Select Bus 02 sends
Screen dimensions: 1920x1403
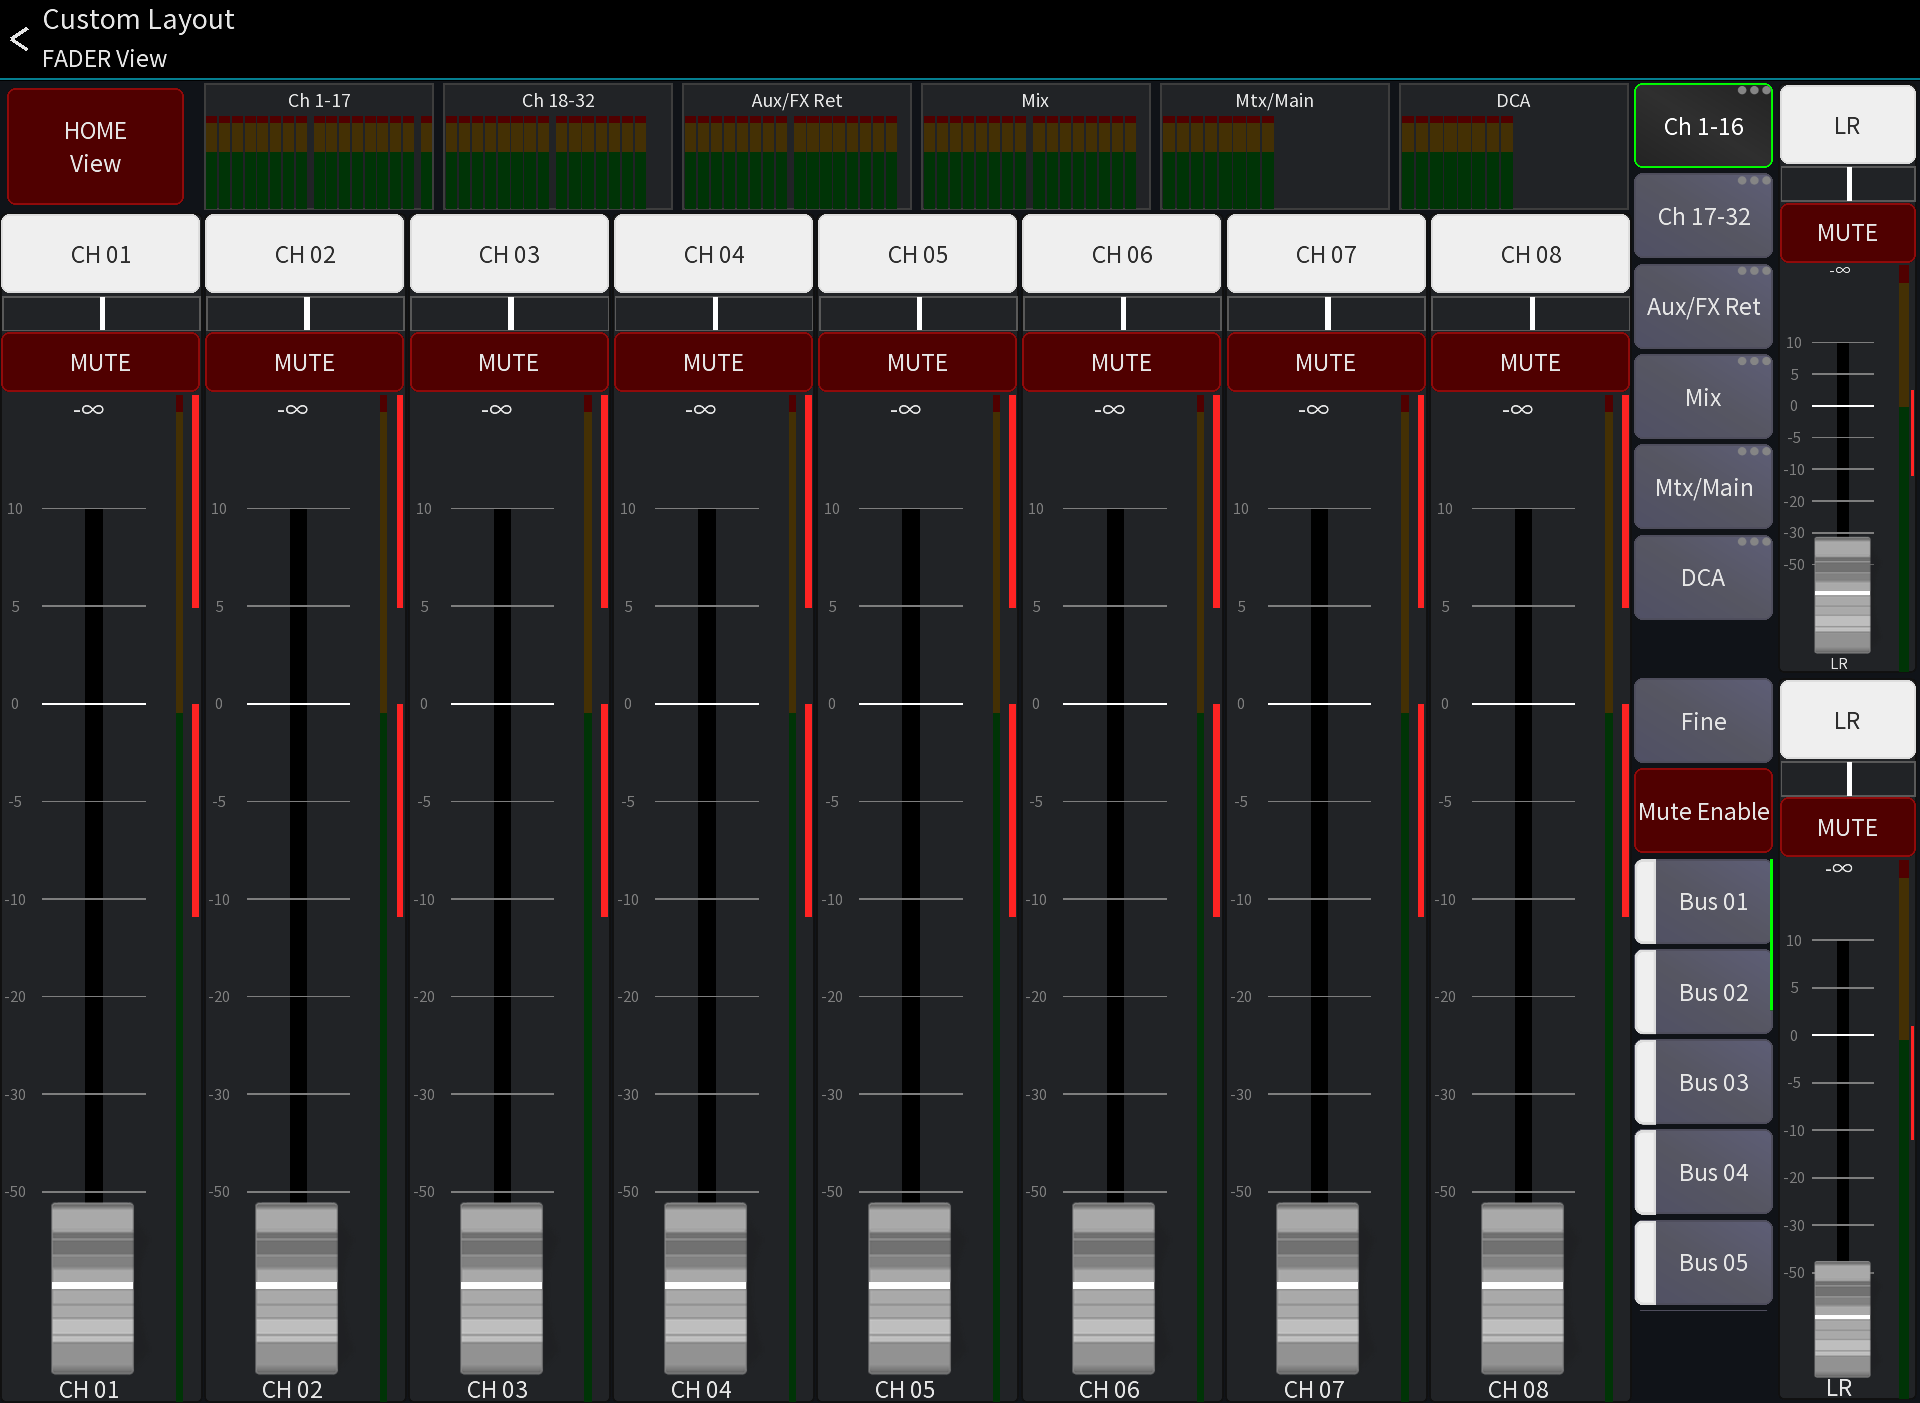tap(1703, 992)
